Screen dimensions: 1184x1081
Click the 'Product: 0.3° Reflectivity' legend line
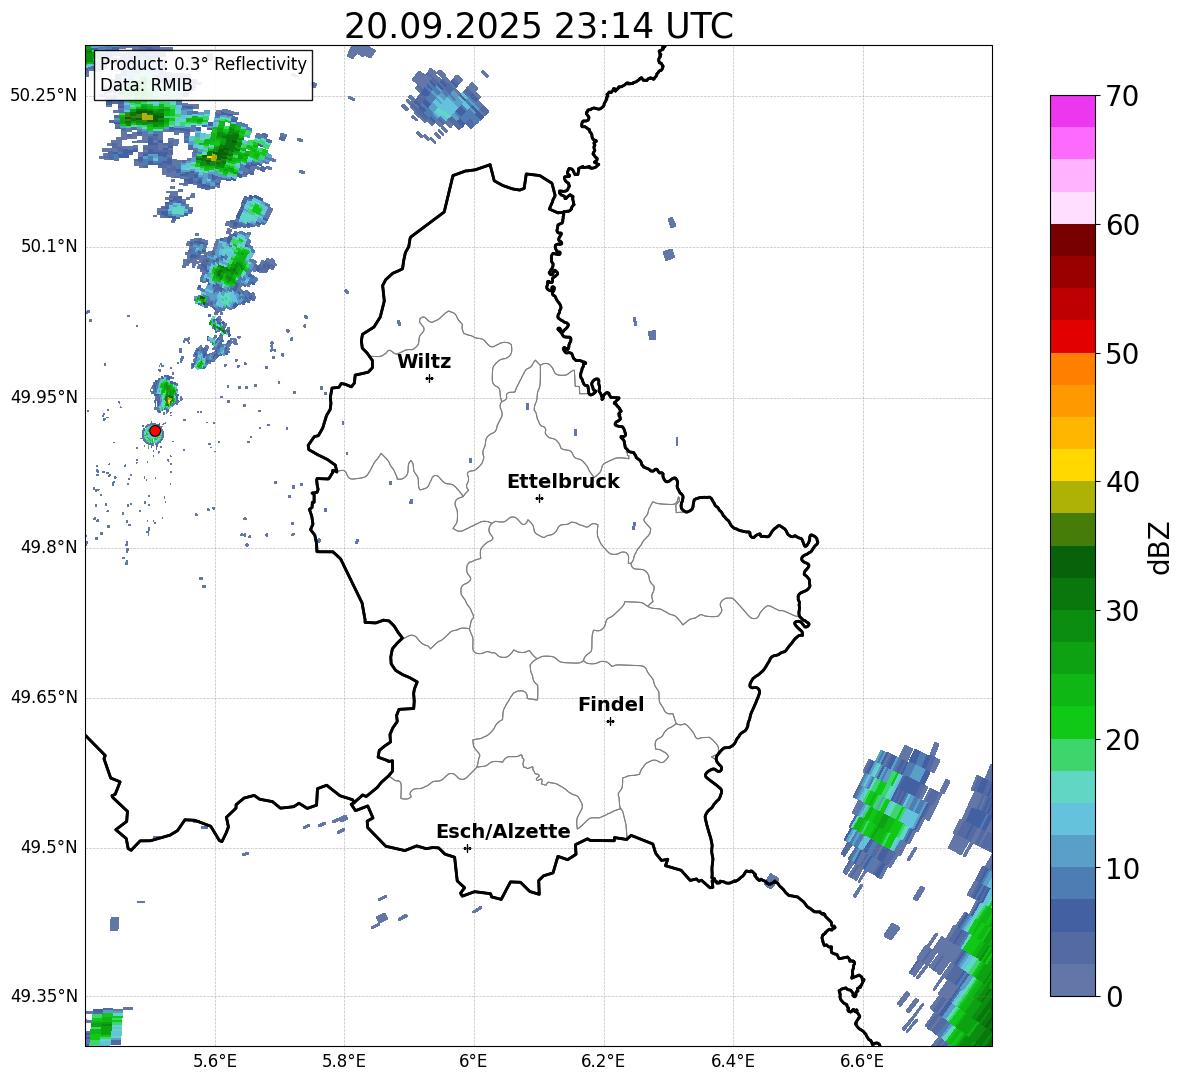(x=203, y=63)
